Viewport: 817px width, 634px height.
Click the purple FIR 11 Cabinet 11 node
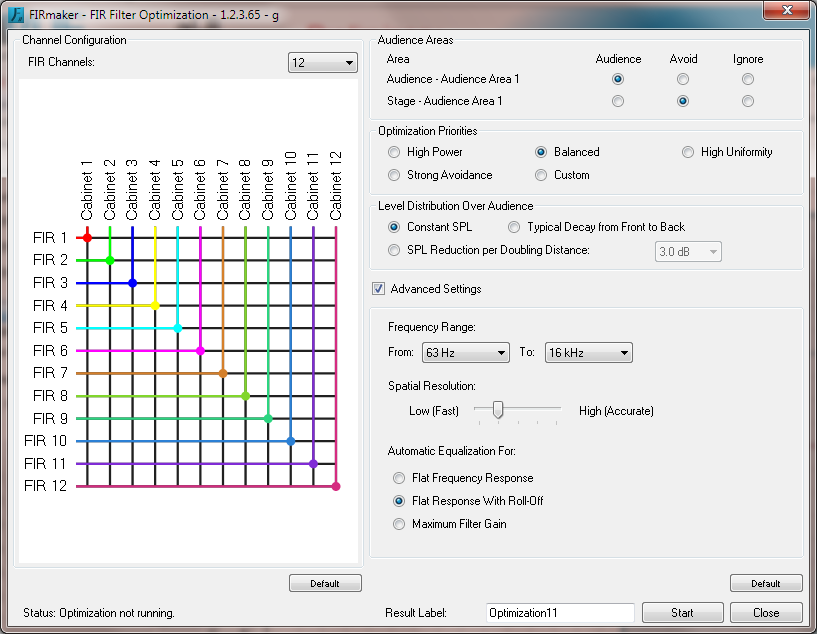(x=313, y=464)
